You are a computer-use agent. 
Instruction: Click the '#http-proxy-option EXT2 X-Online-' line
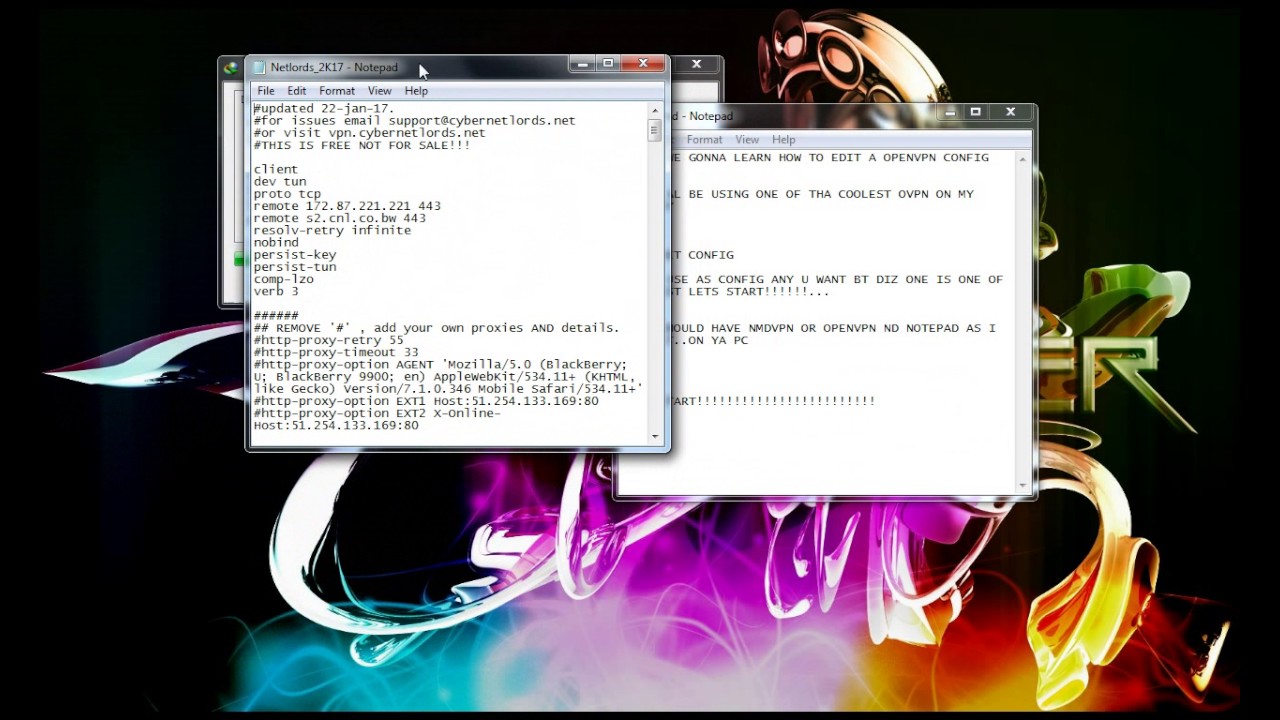(377, 413)
